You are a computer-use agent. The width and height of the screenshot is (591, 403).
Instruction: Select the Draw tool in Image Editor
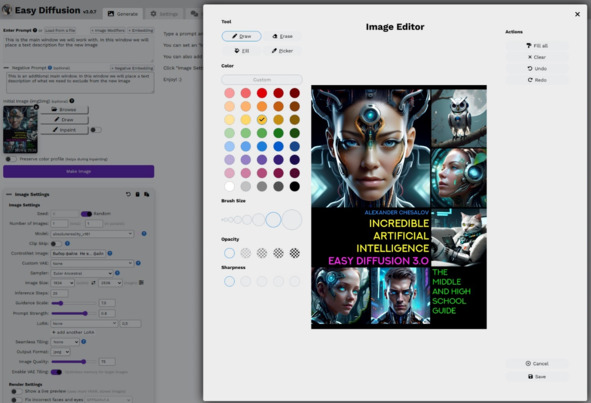[x=241, y=36]
